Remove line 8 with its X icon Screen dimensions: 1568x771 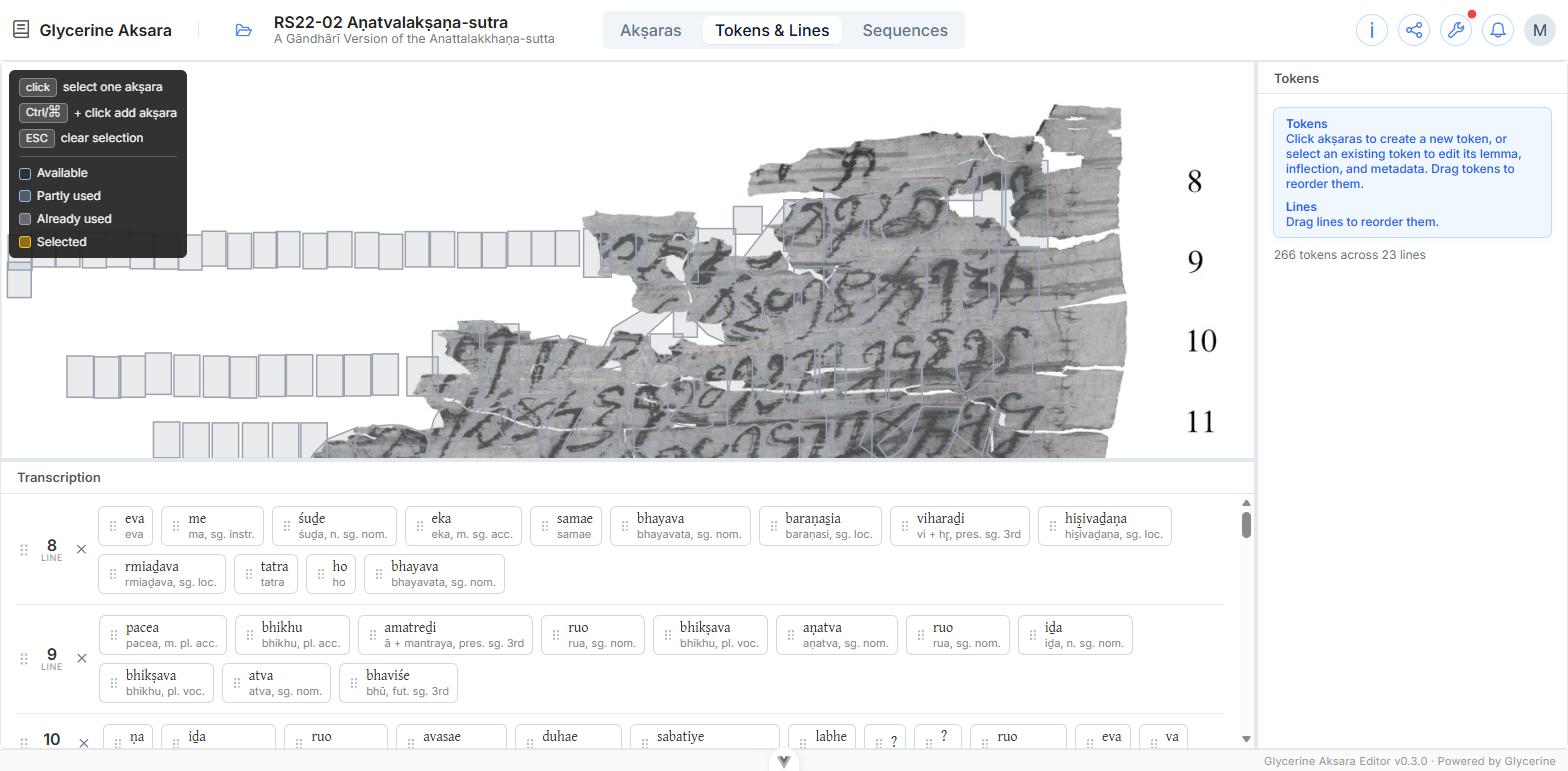coord(82,549)
